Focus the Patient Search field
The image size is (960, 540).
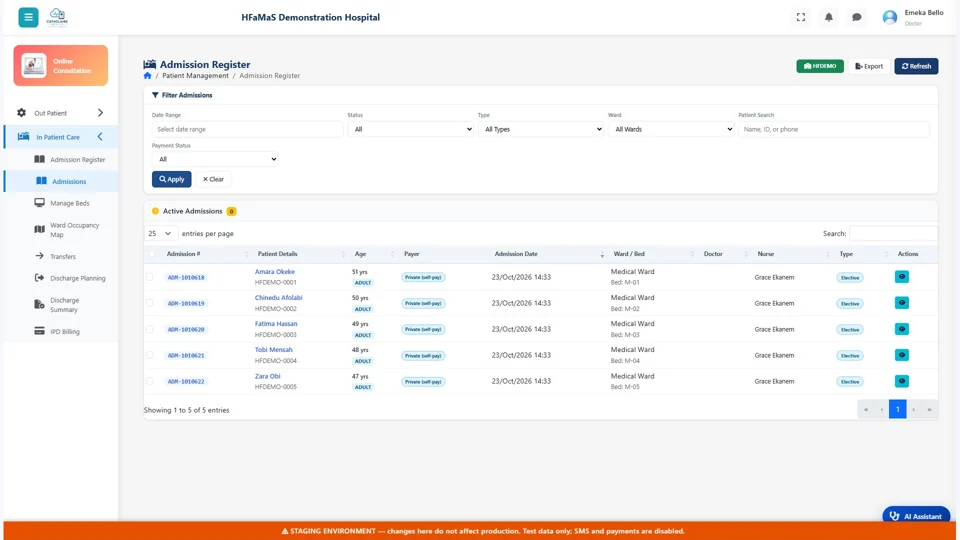[x=834, y=129]
